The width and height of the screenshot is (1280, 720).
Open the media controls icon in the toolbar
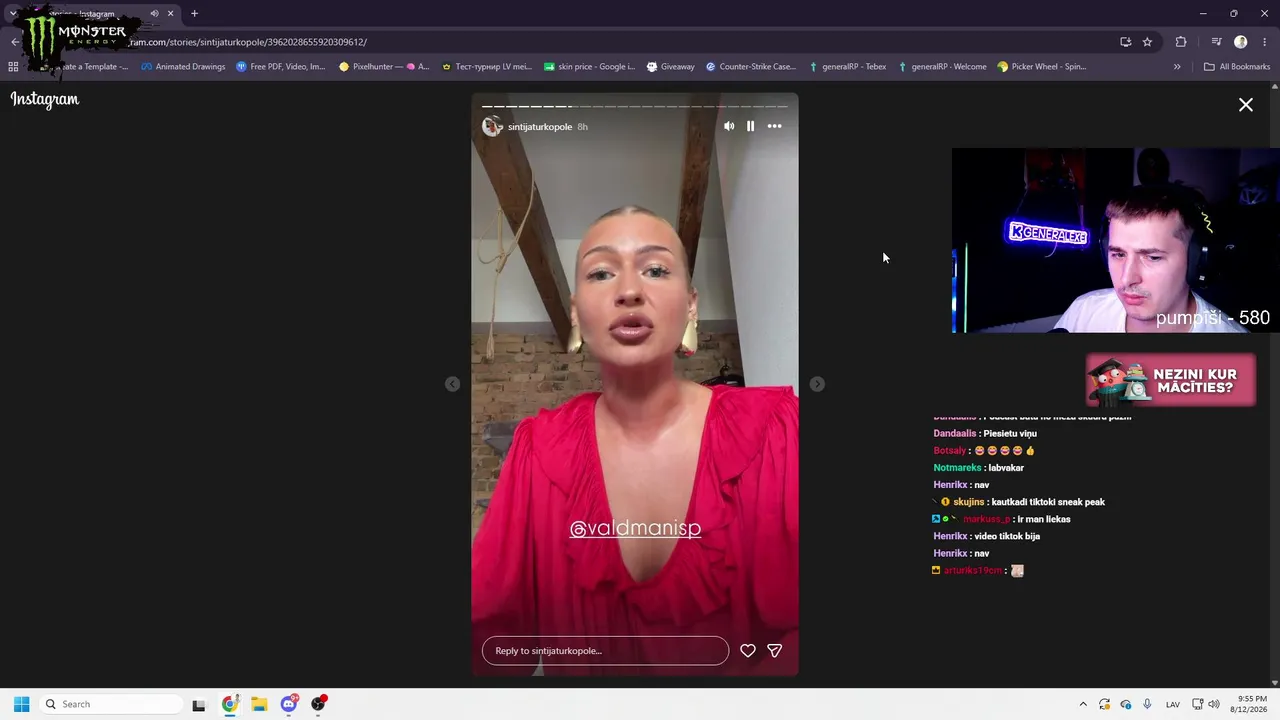(1216, 42)
